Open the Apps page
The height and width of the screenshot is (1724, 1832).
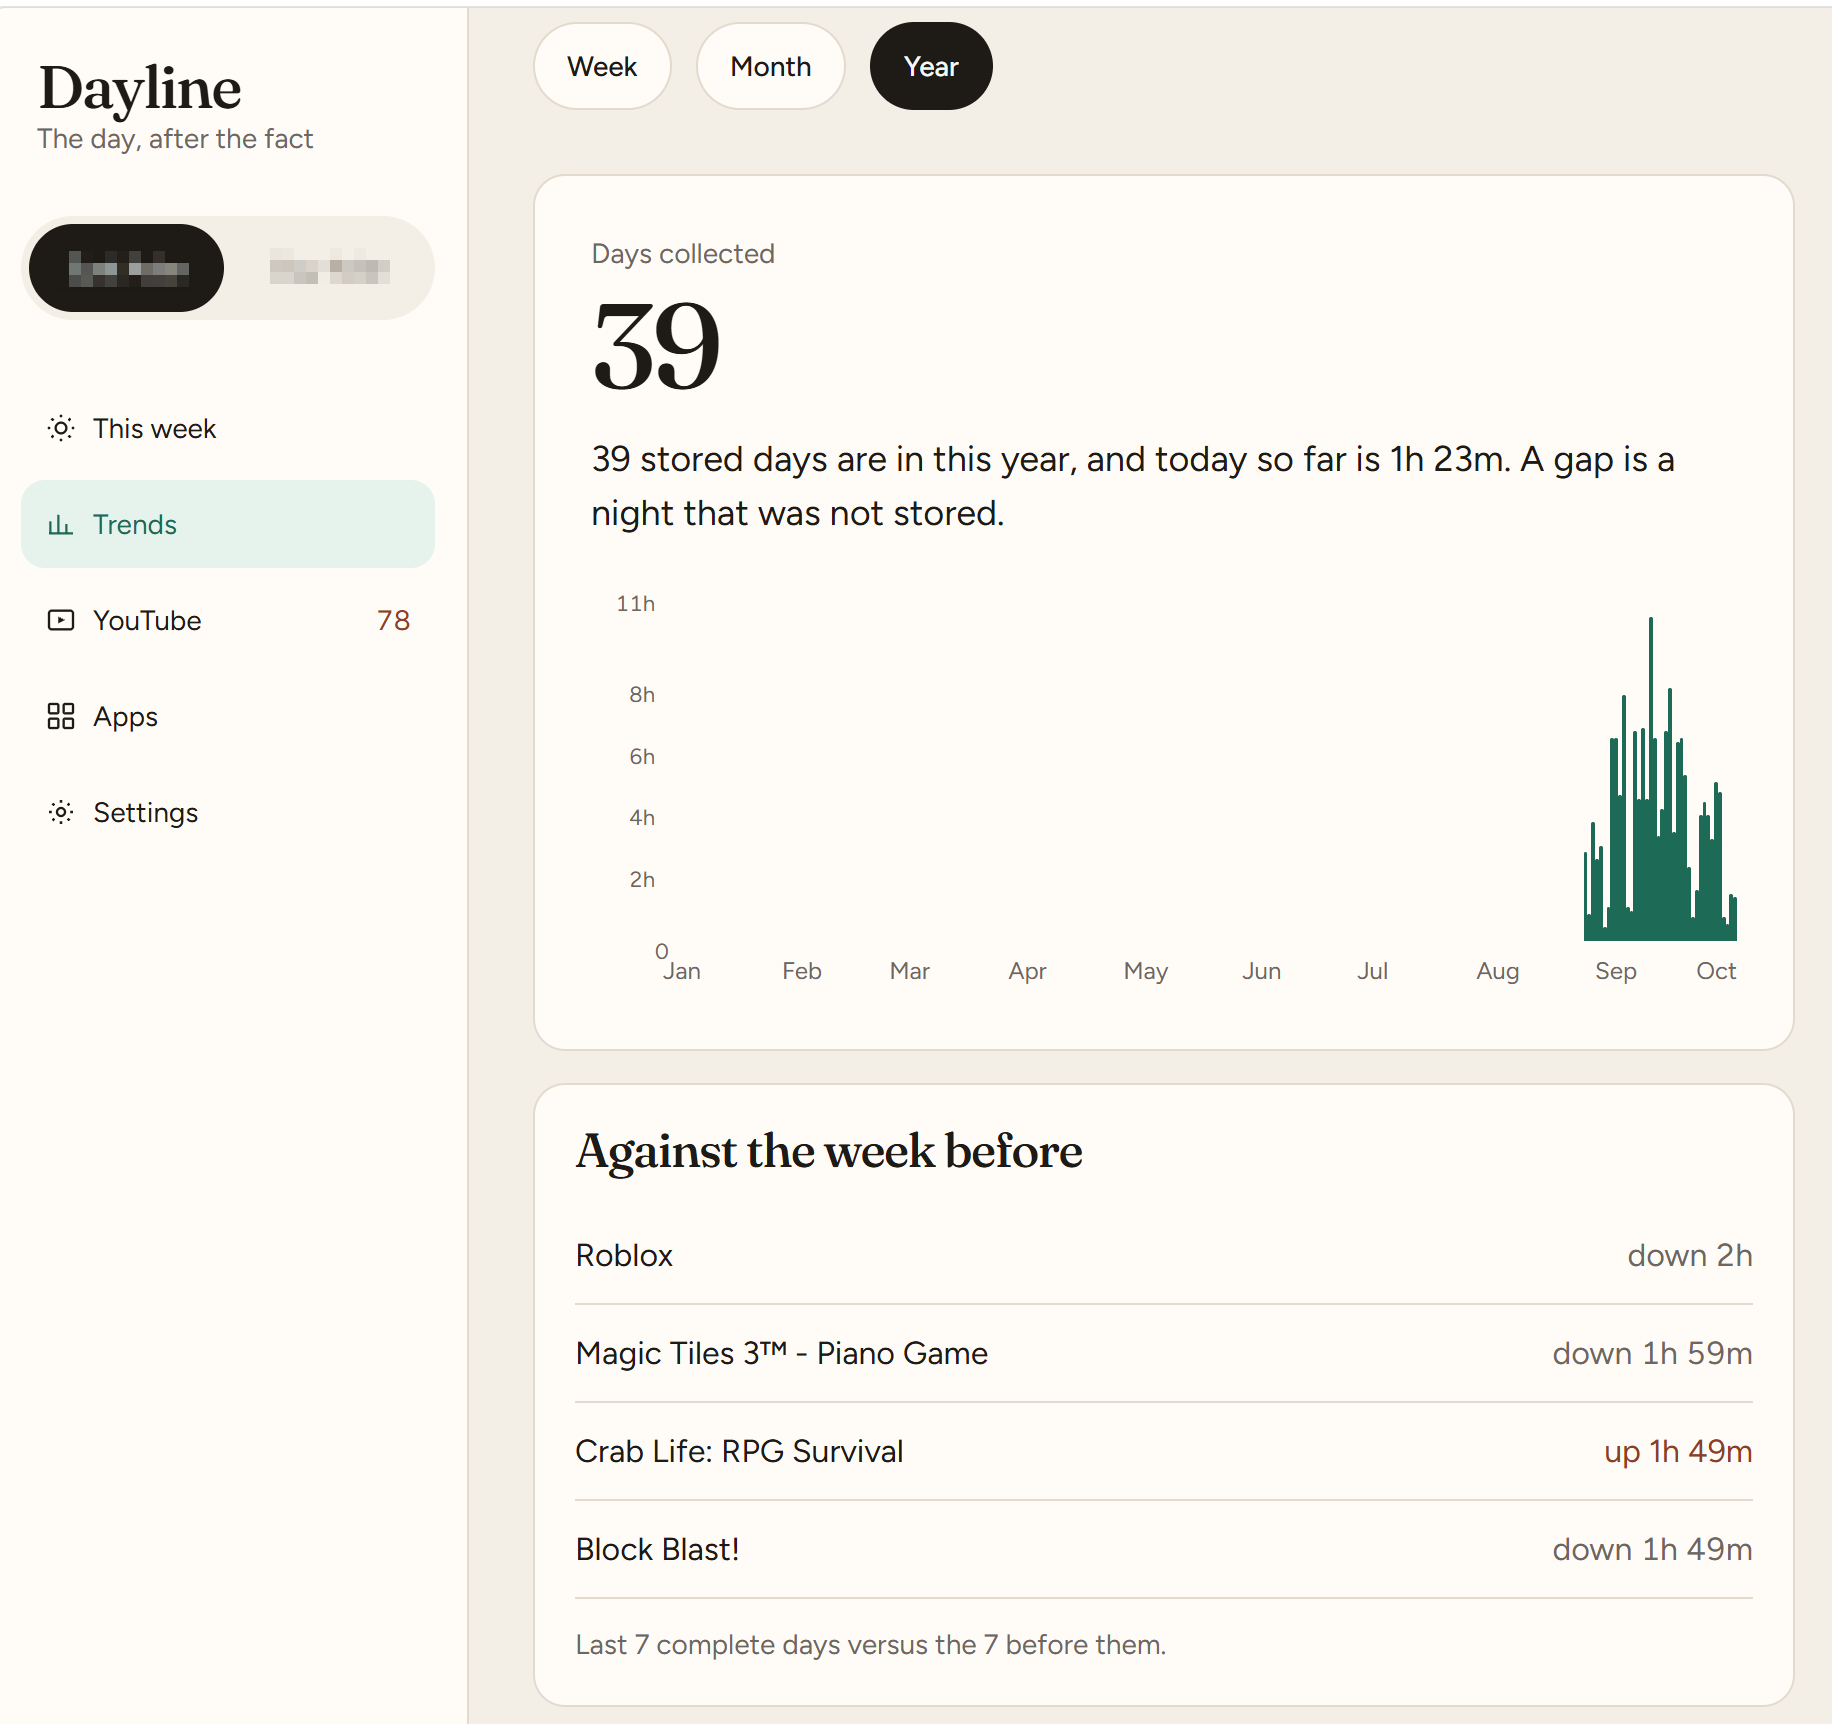[x=228, y=717]
